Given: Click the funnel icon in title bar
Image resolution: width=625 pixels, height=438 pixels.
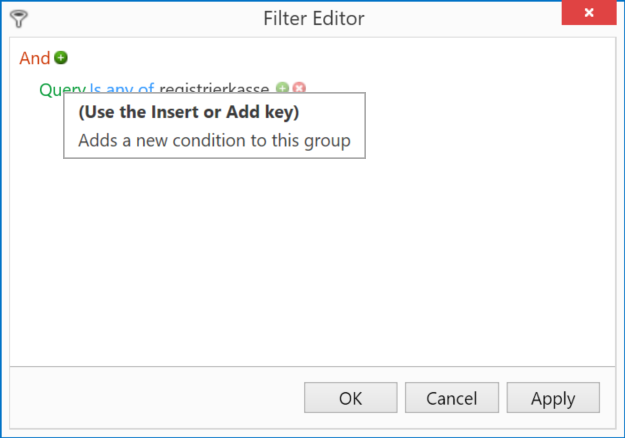Looking at the screenshot, I should [x=18, y=19].
